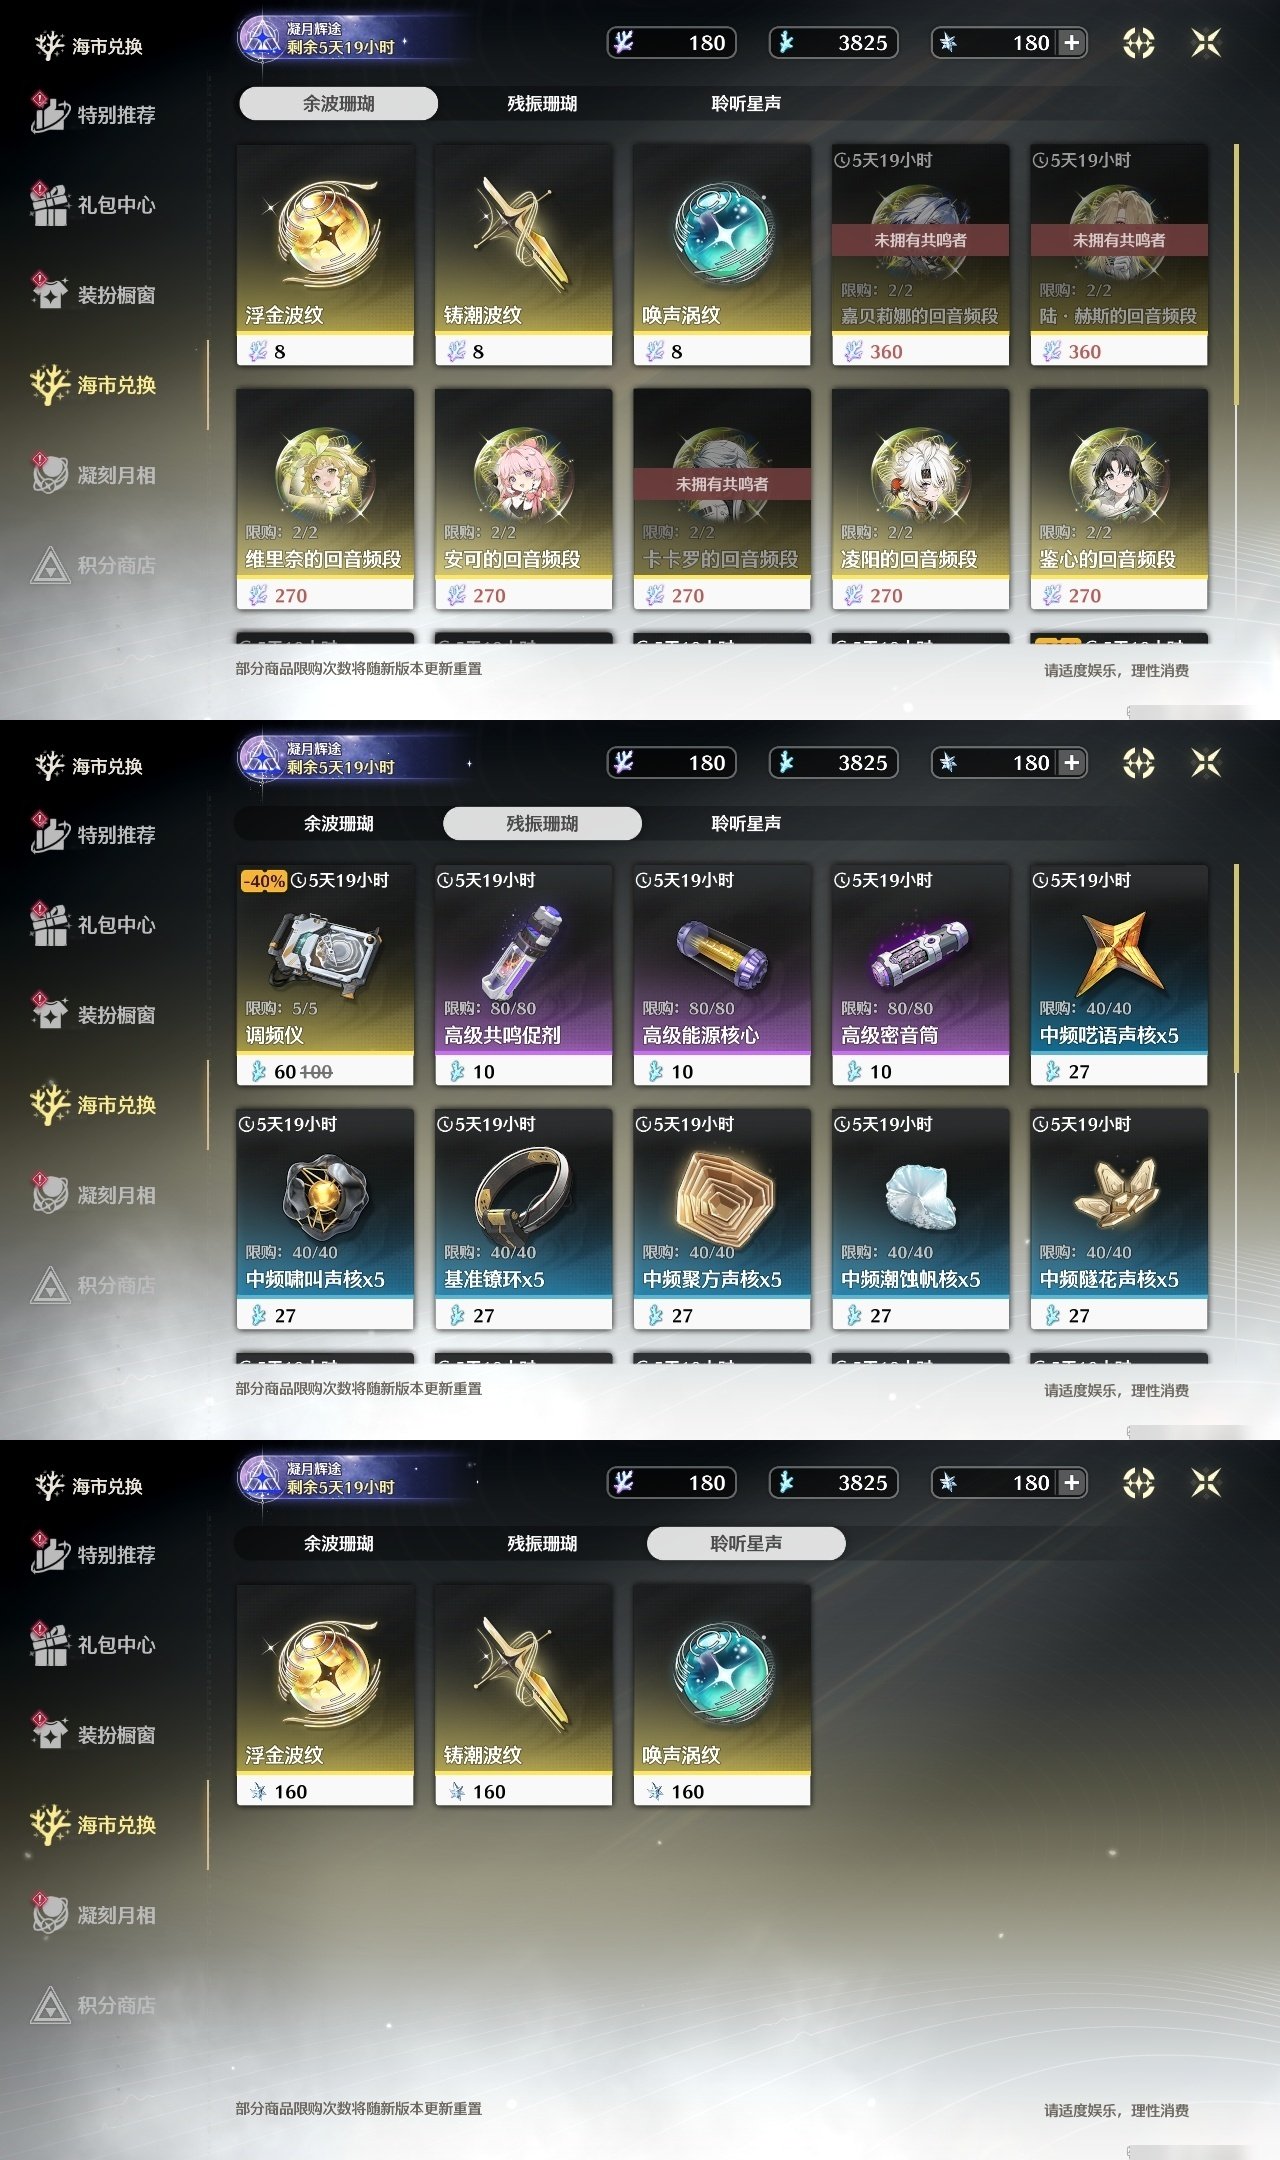Select the 高级密音筒 cylinder item
The height and width of the screenshot is (2160, 1280).
(x=920, y=975)
